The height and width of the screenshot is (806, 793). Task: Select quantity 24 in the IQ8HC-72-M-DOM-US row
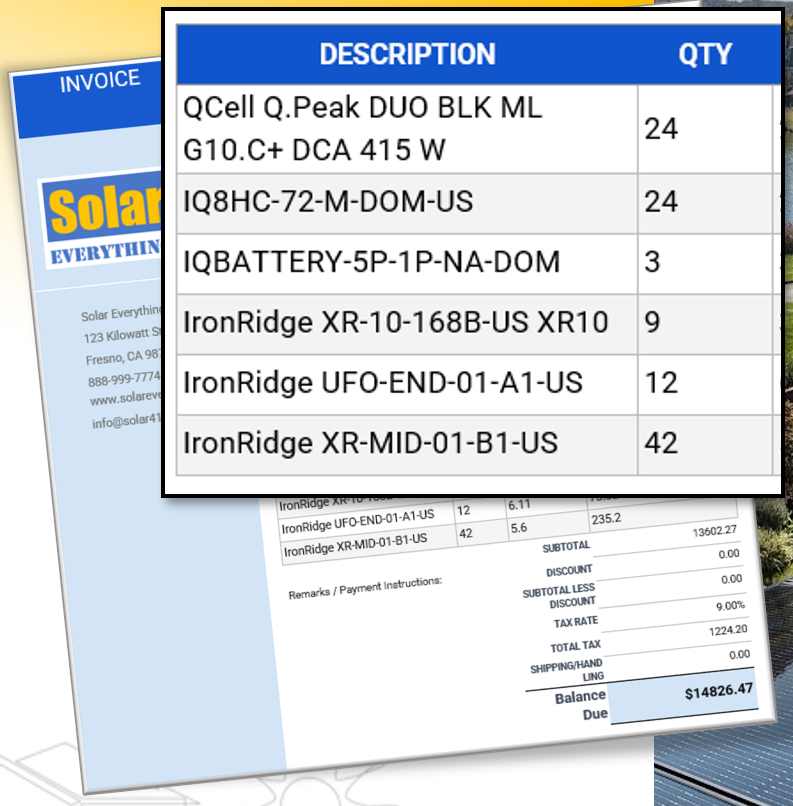pyautogui.click(x=661, y=202)
